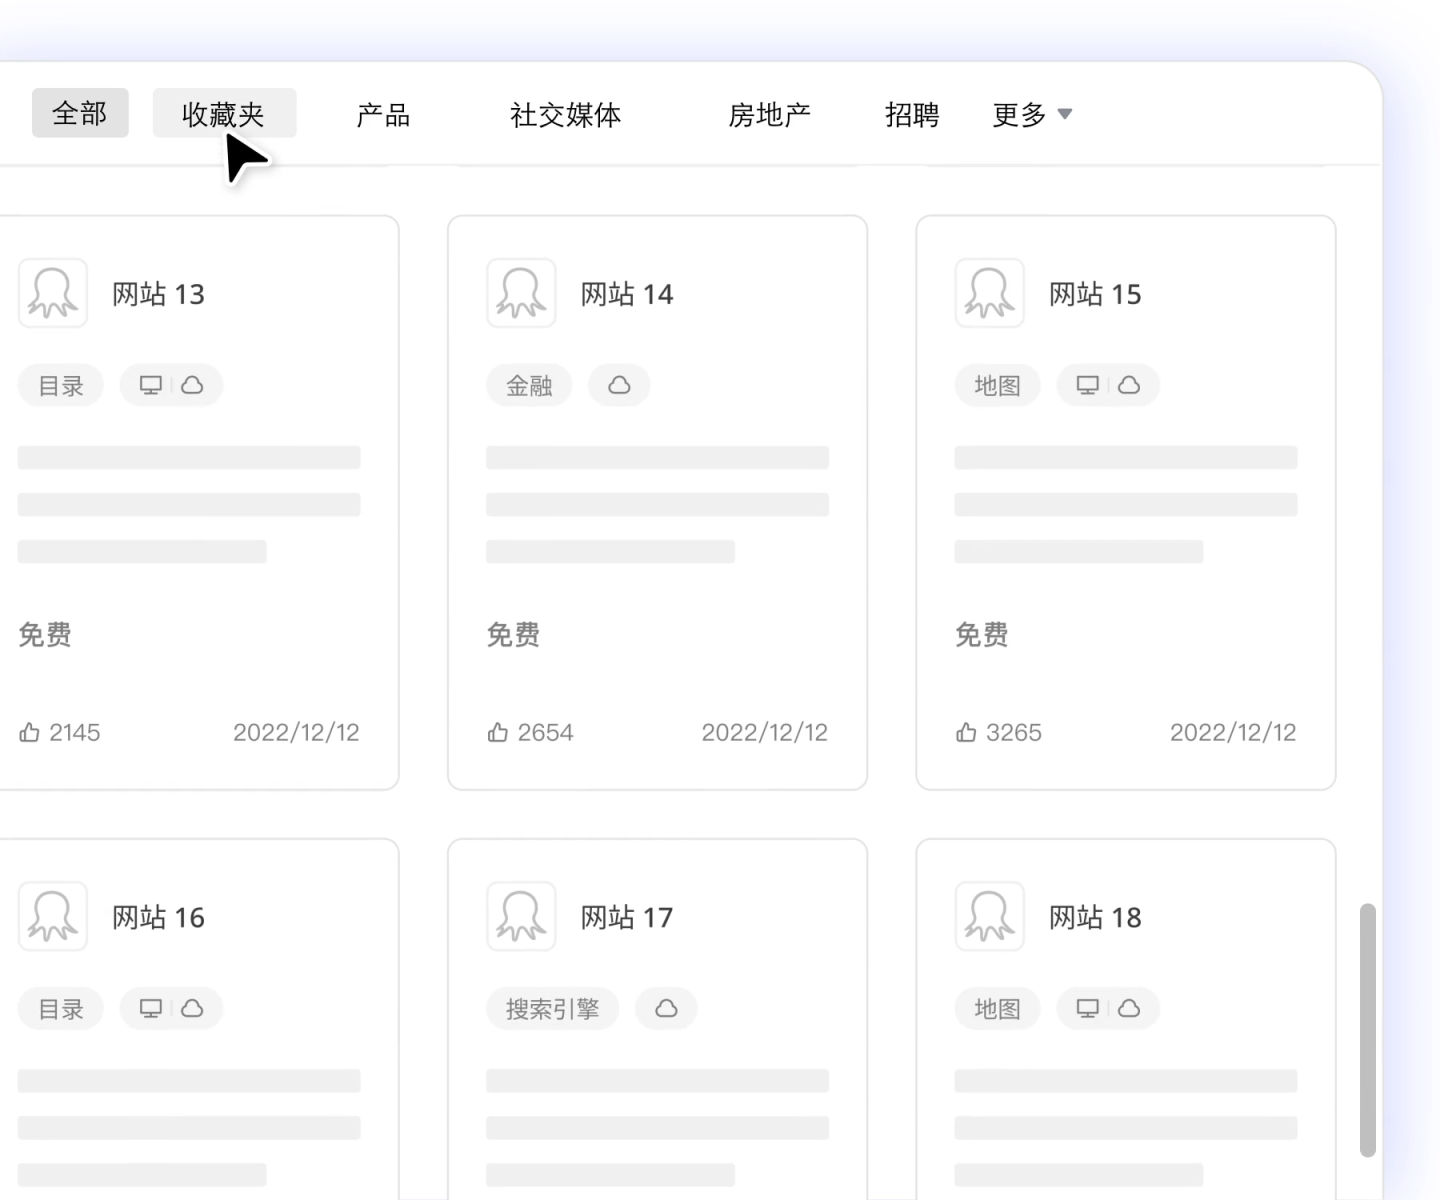Click the octopus logo of 网站 18
The width and height of the screenshot is (1440, 1200).
pos(989,916)
